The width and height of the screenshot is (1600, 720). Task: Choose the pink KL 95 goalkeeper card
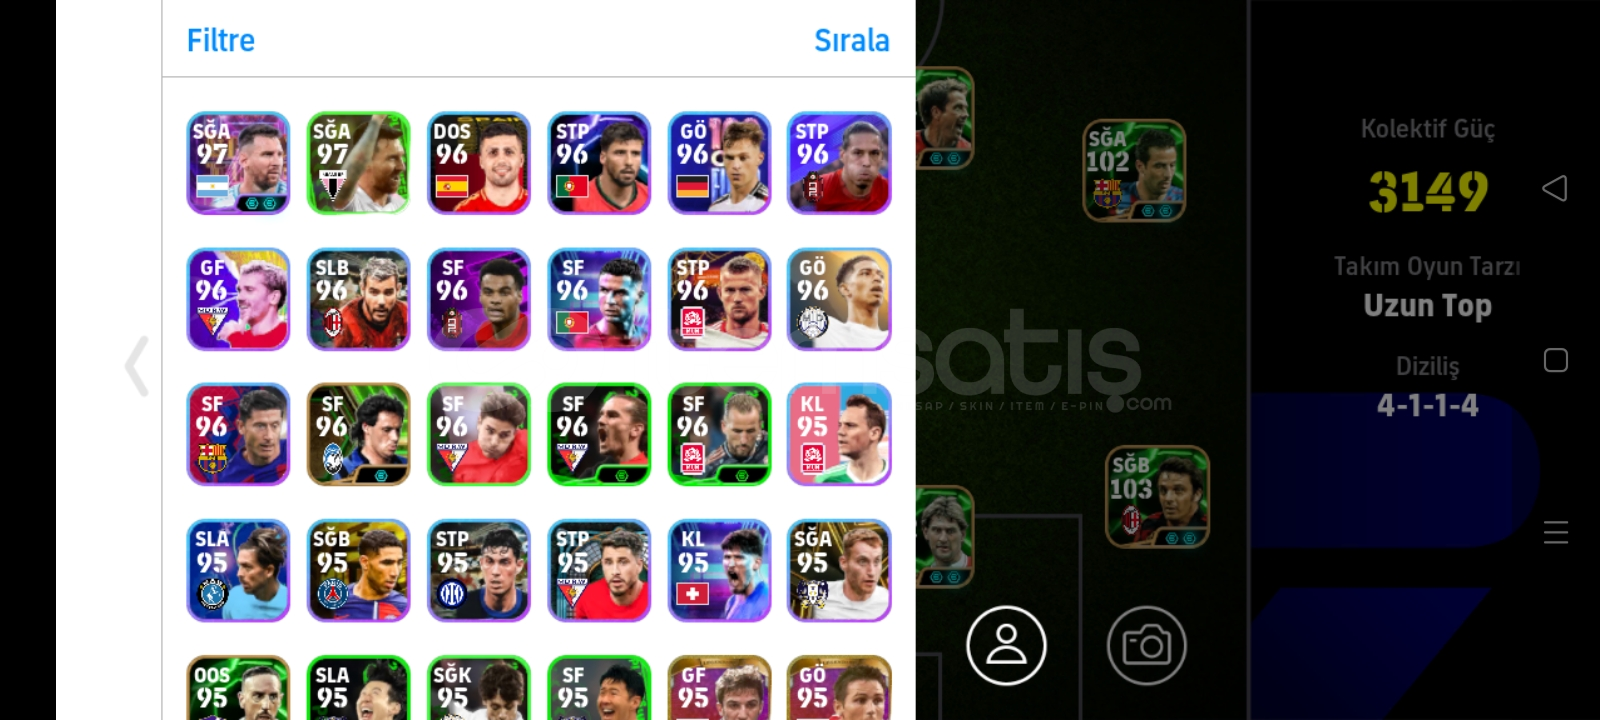coord(839,434)
